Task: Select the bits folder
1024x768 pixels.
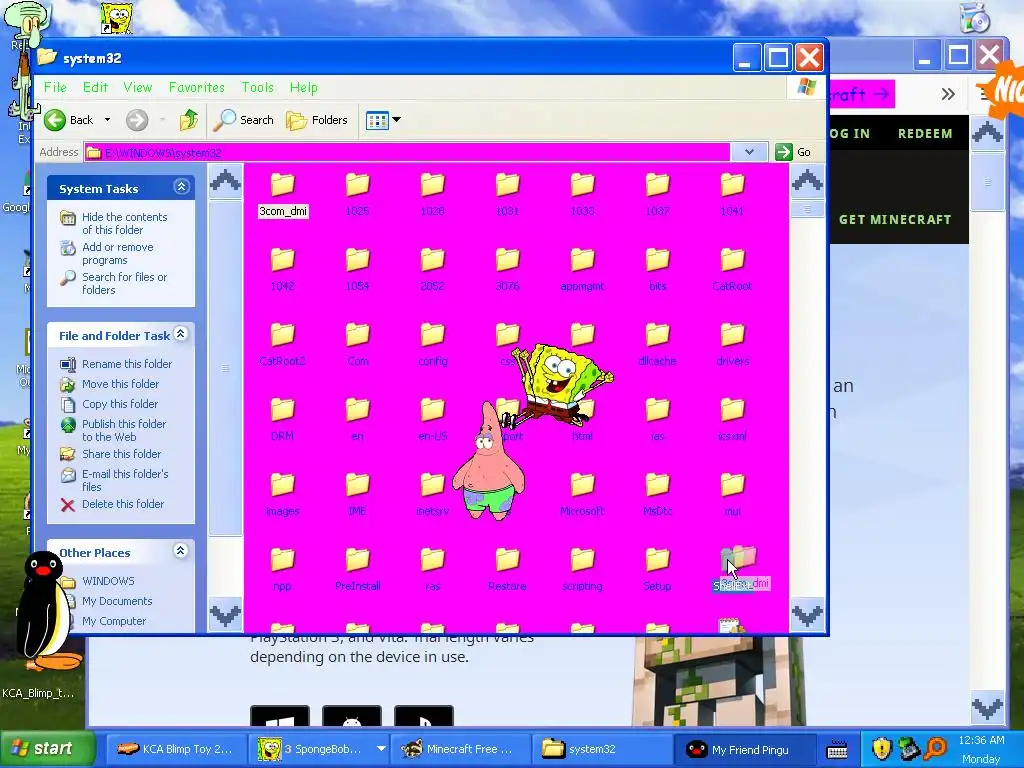Action: pos(658,269)
